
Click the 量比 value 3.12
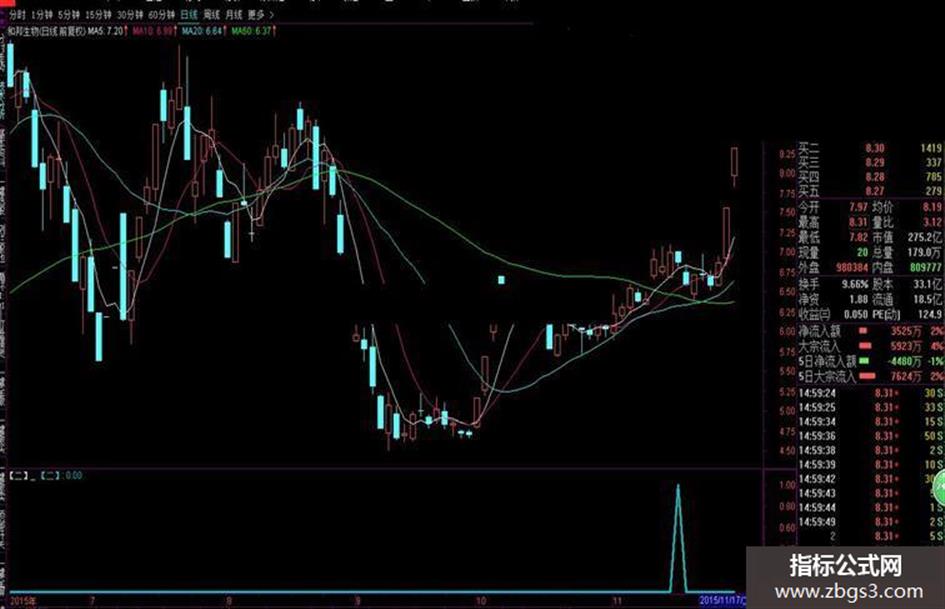(932, 222)
